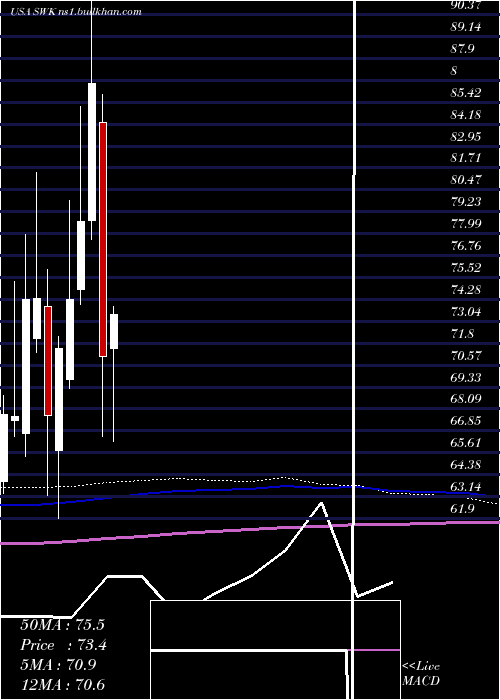Click the '12MA : 70.6' legend text

tap(62, 684)
